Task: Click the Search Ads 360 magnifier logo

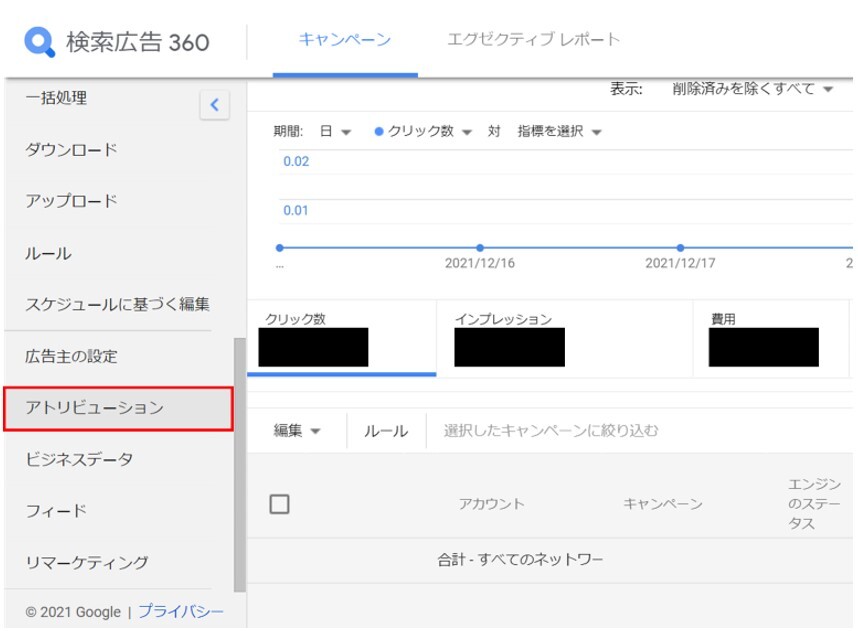Action: [x=40, y=42]
